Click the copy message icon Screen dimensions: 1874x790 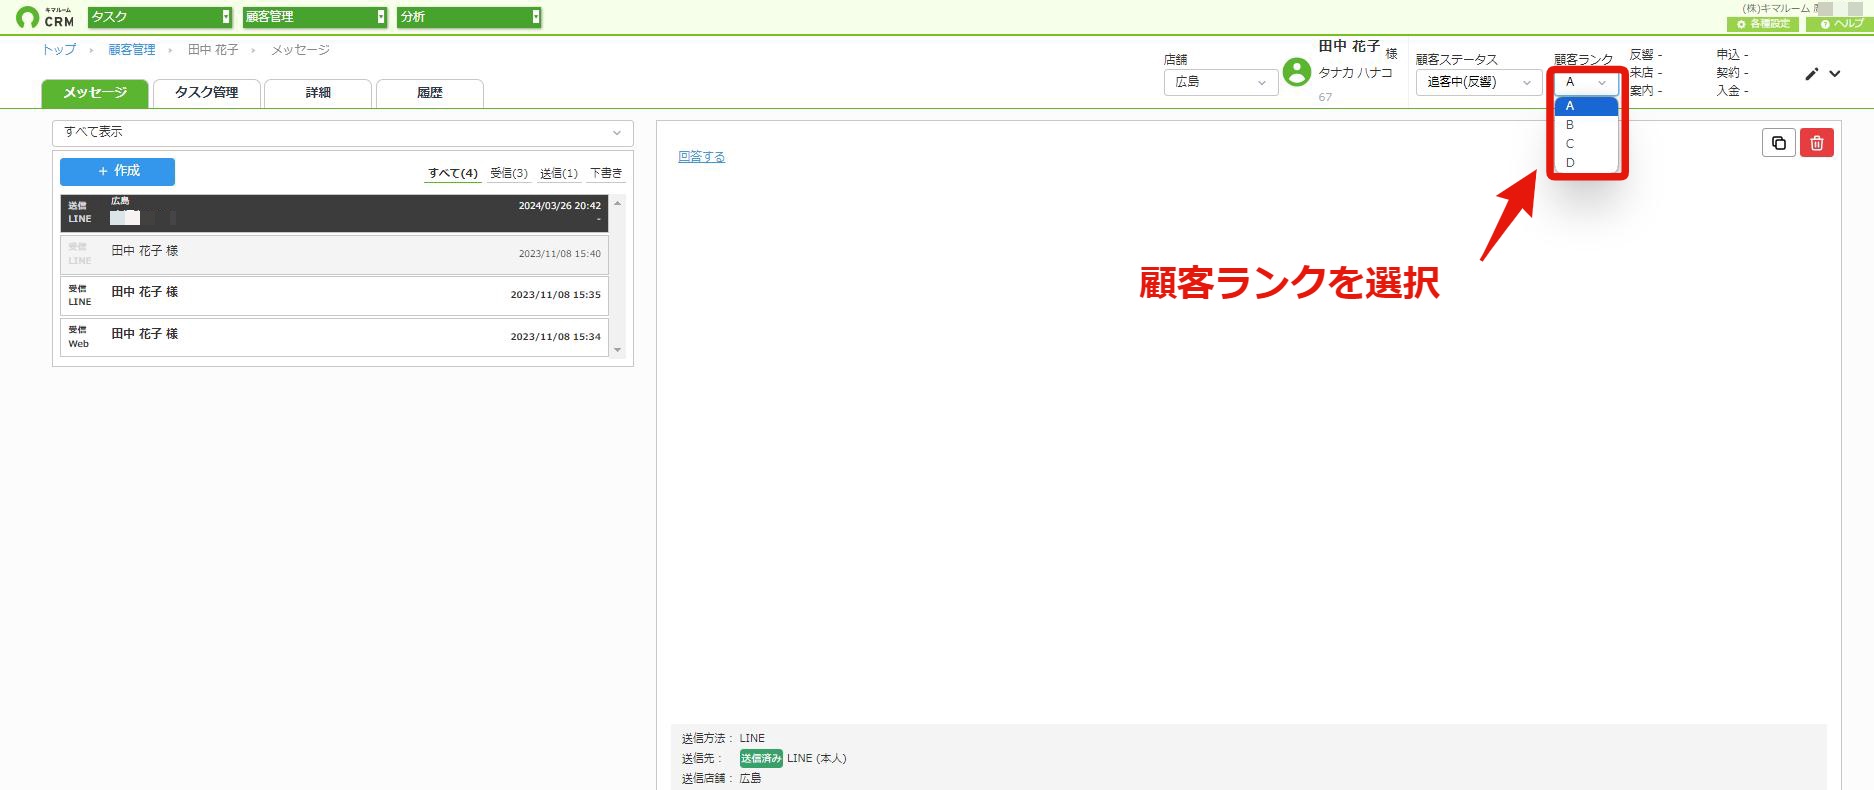click(x=1778, y=143)
